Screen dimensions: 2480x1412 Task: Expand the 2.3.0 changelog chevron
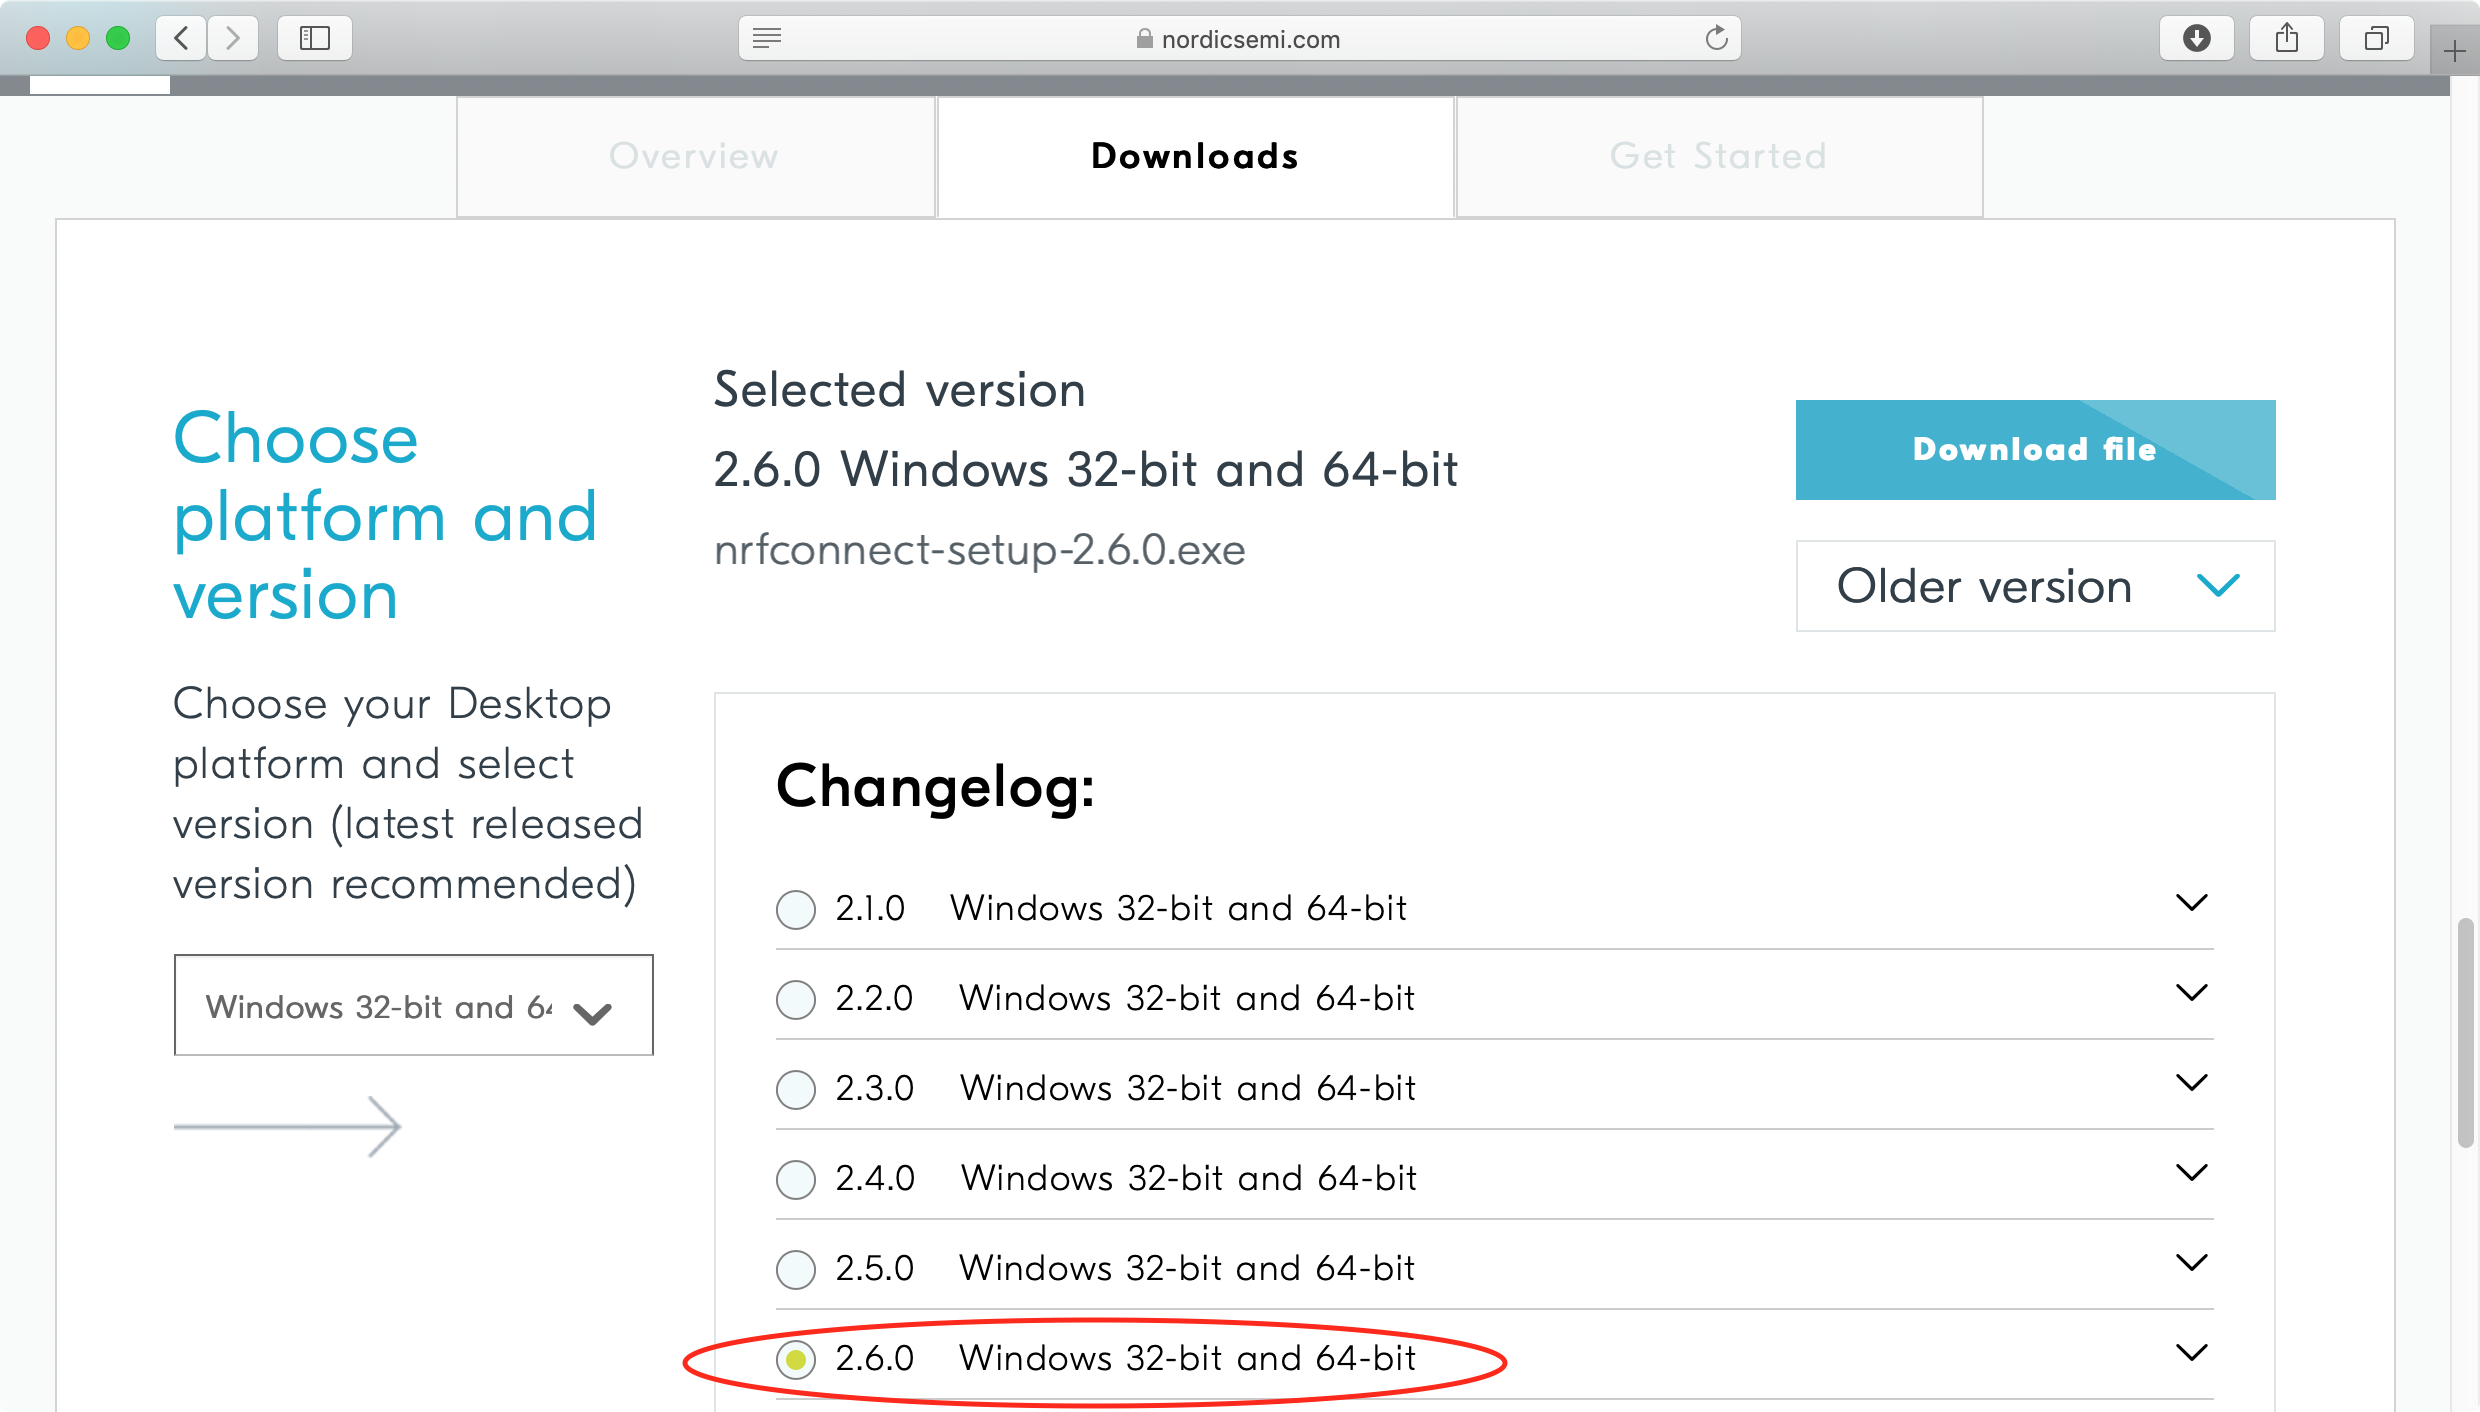pos(2191,1083)
